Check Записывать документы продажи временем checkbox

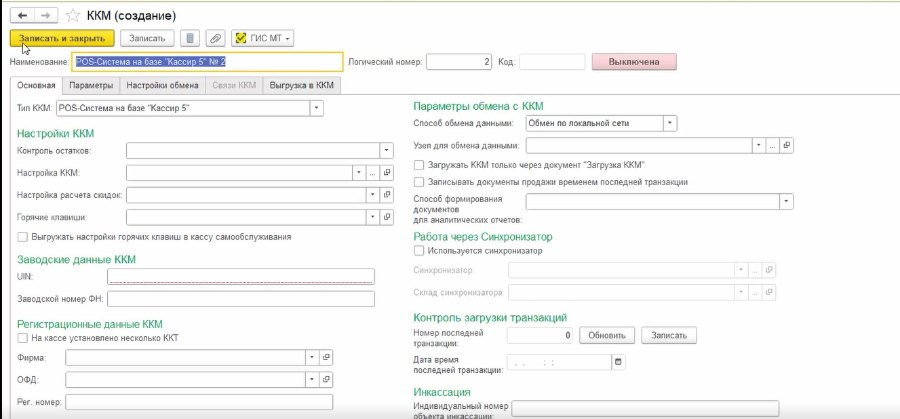click(419, 182)
